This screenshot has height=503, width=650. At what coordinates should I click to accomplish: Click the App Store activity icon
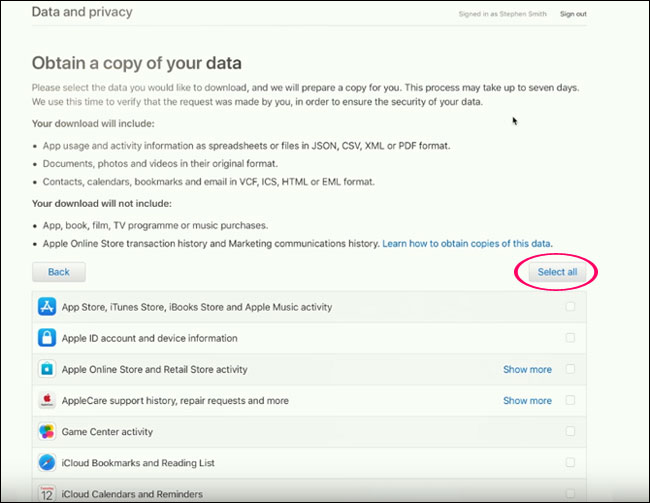[46, 307]
